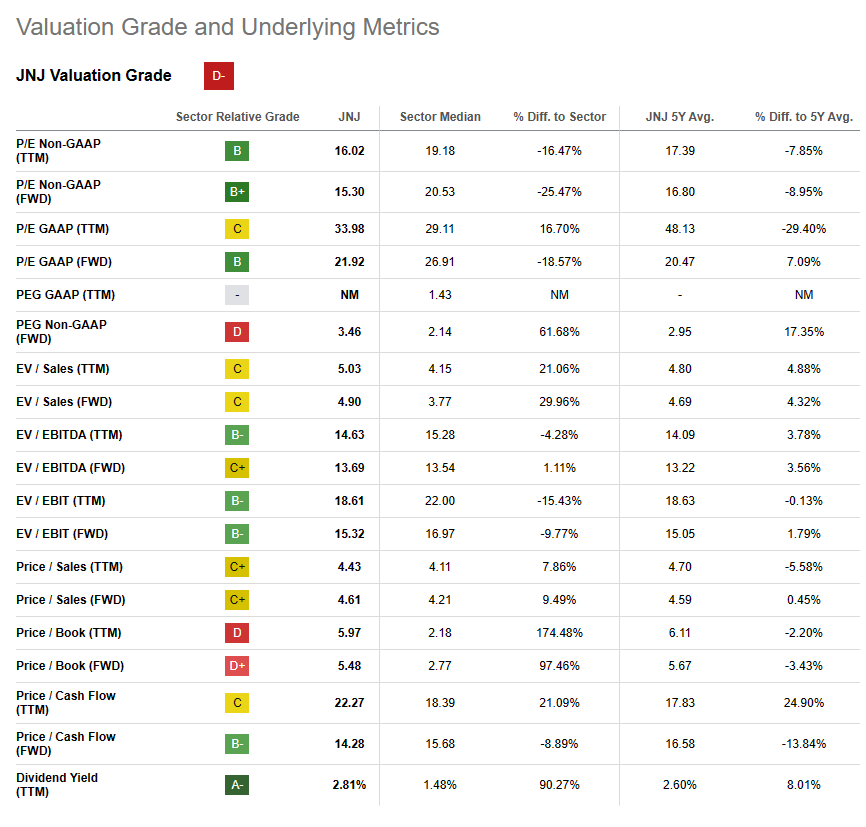Click the Dividend Yield (TTM) row label
The image size is (866, 827).
(57, 785)
